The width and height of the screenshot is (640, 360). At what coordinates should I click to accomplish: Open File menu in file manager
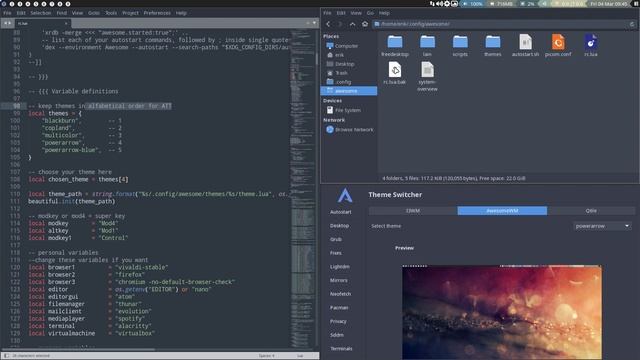tap(327, 13)
